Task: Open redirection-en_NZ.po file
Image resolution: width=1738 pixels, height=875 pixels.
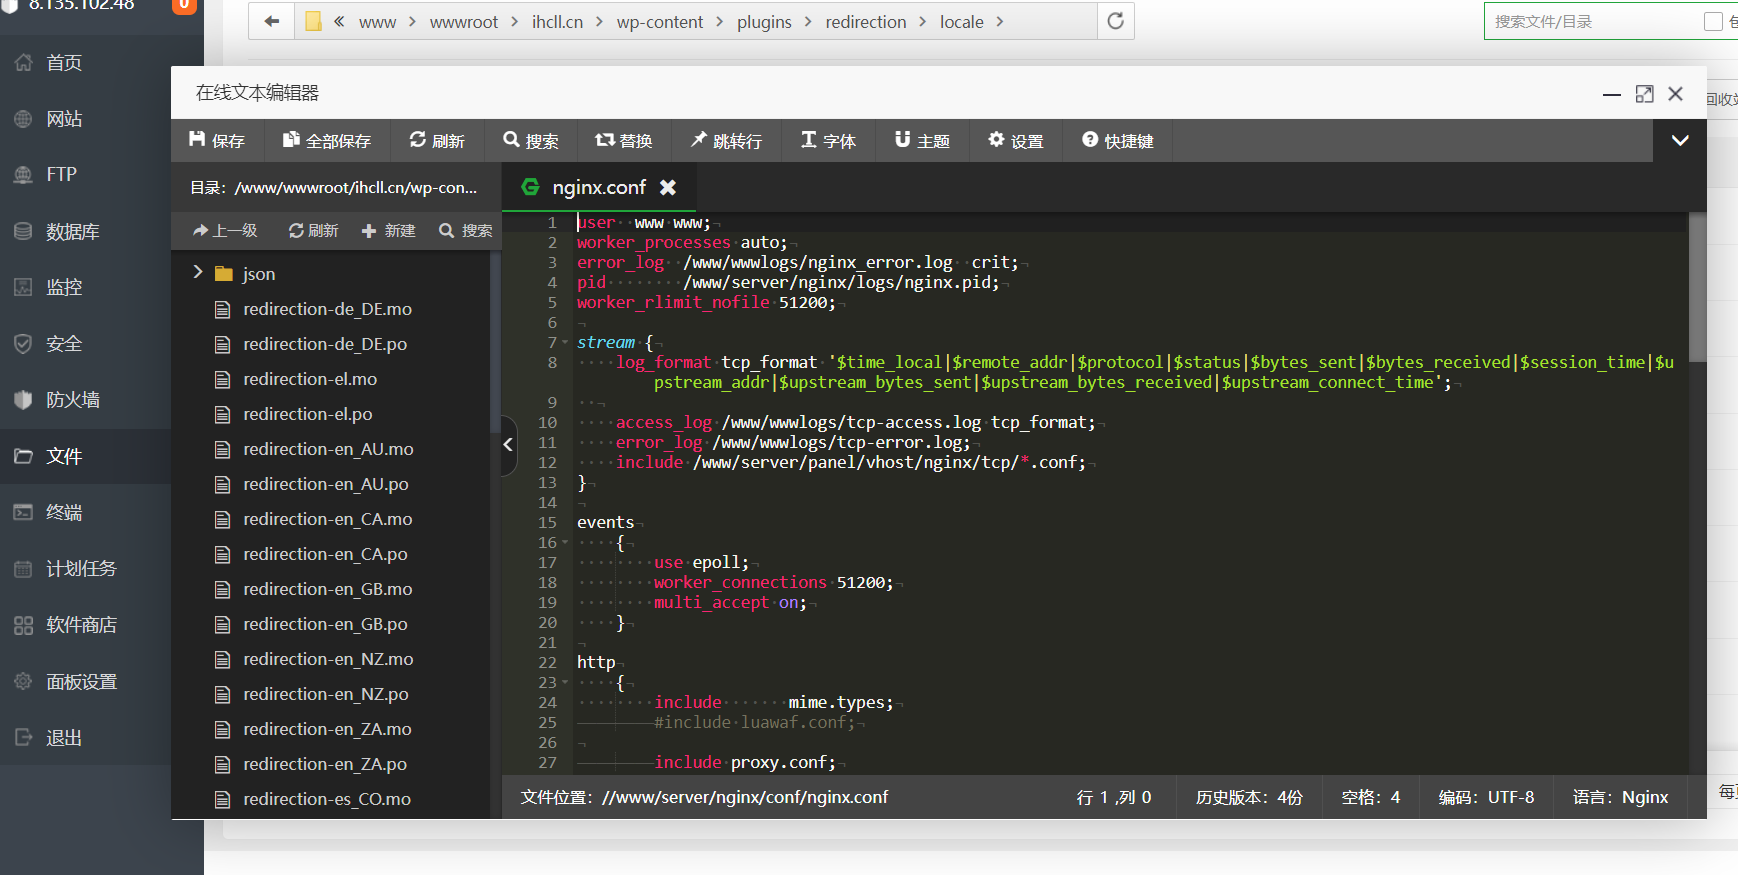Action: [326, 694]
